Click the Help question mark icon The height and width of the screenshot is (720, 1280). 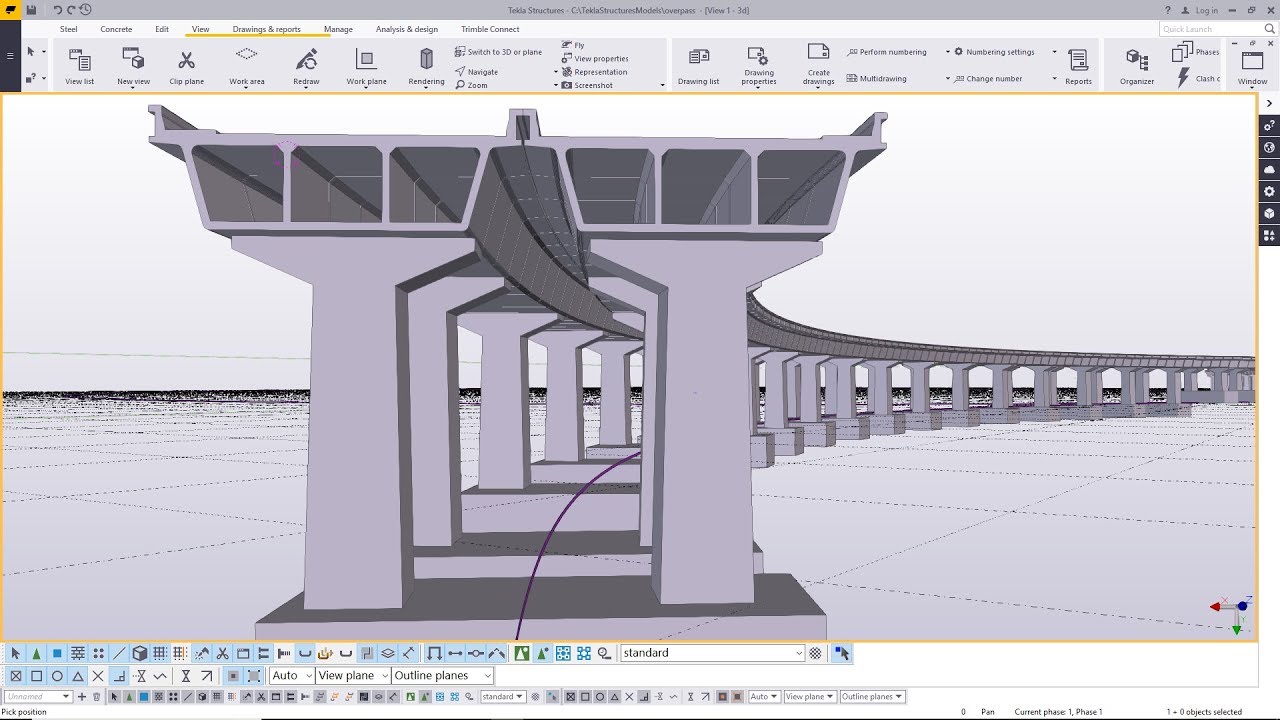(1168, 10)
